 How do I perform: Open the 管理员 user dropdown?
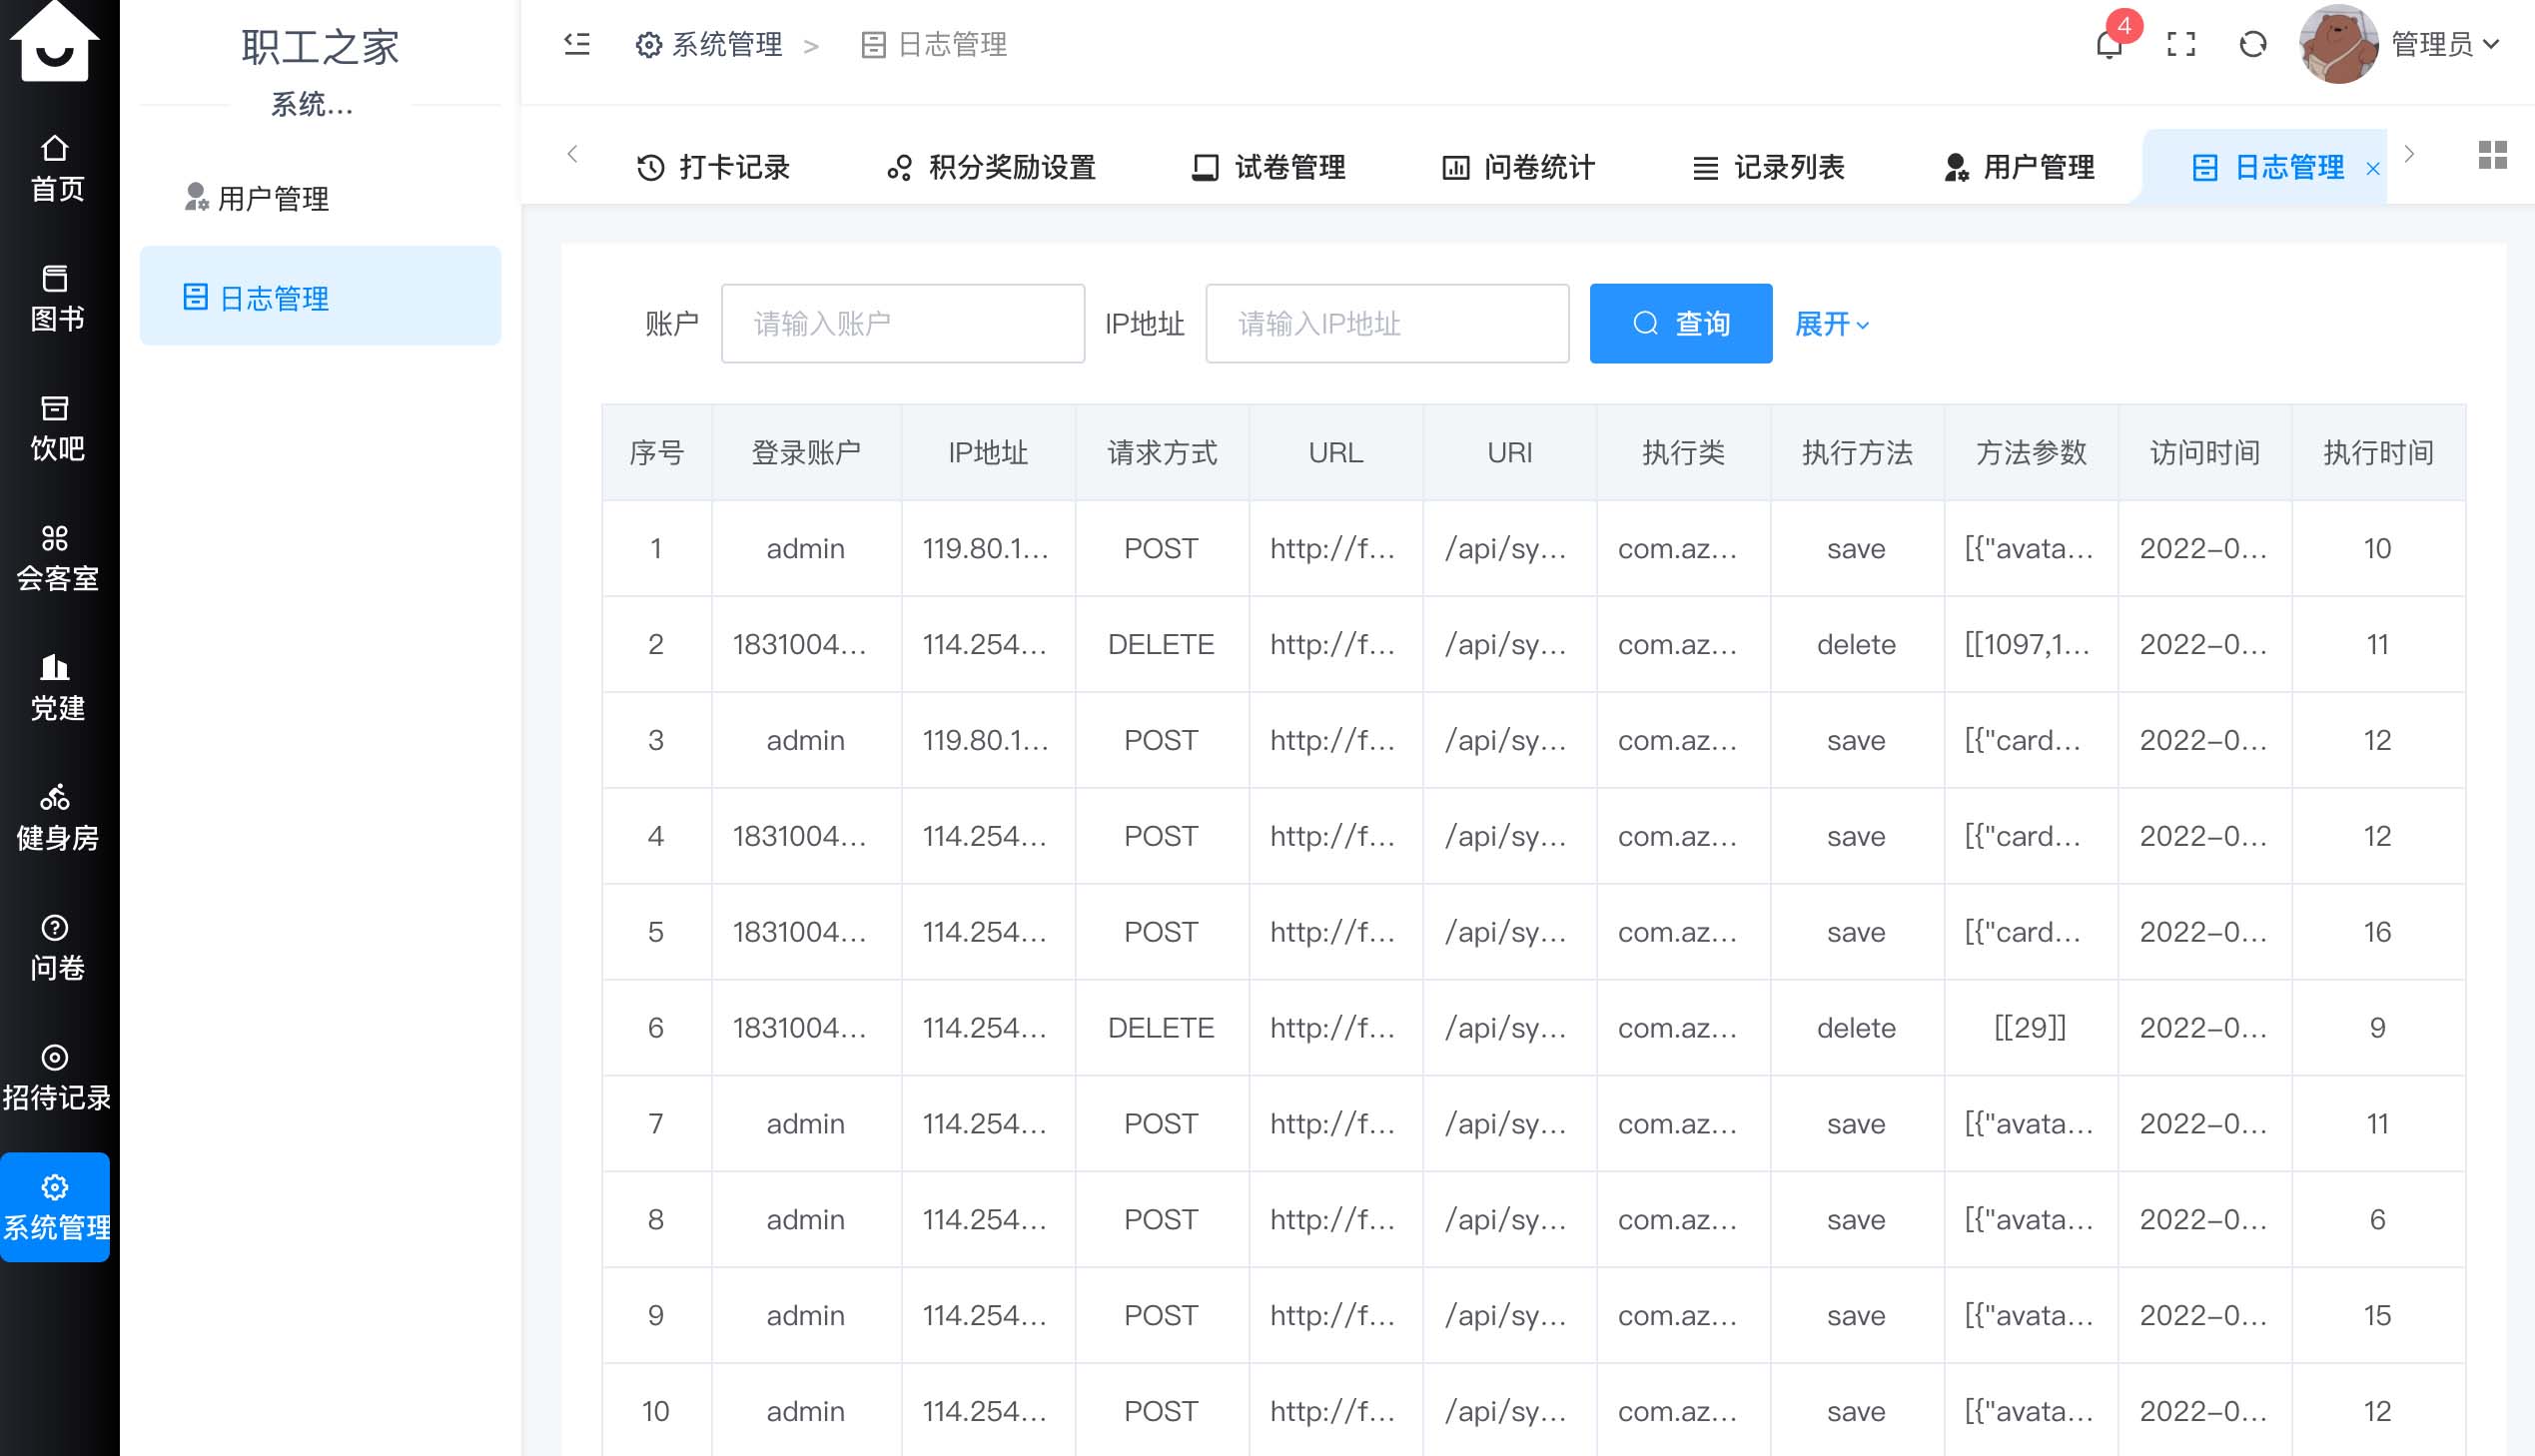(2445, 44)
